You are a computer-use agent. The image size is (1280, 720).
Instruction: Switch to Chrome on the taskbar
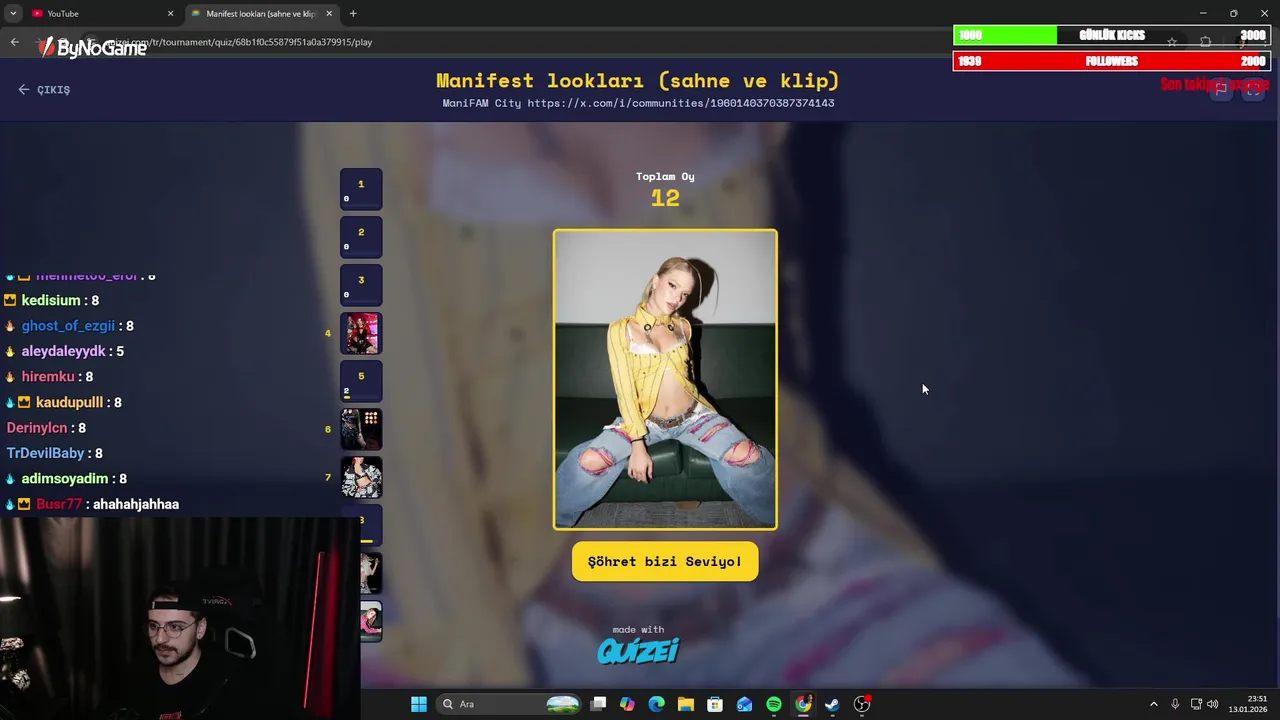[x=803, y=704]
